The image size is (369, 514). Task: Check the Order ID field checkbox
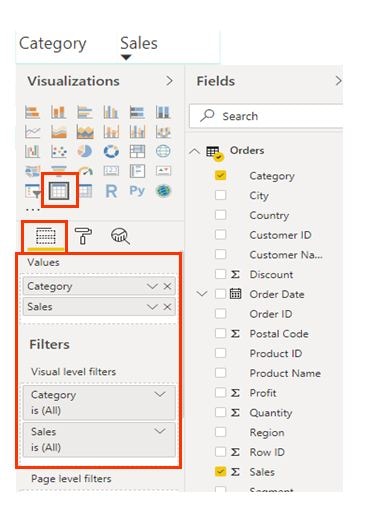coord(220,313)
